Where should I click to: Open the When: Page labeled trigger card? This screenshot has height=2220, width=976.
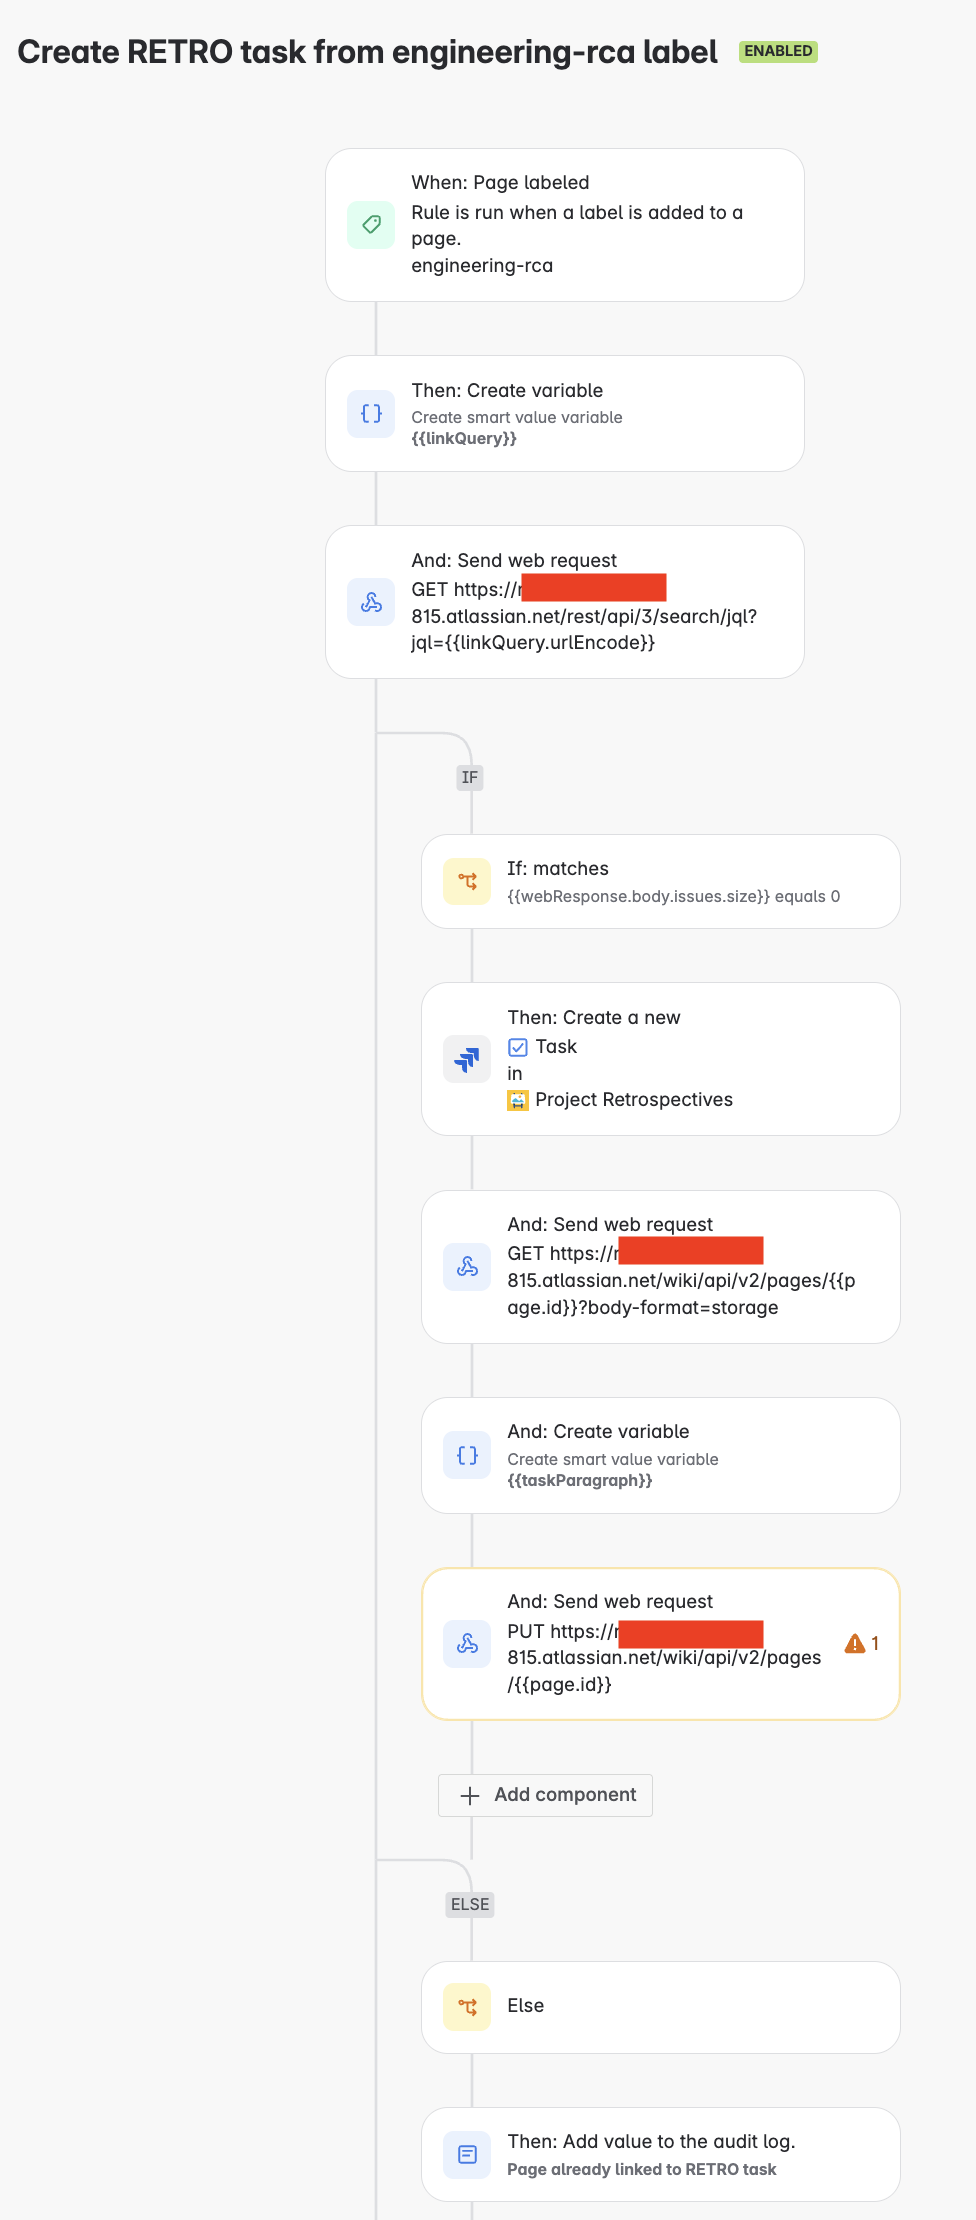click(x=564, y=224)
